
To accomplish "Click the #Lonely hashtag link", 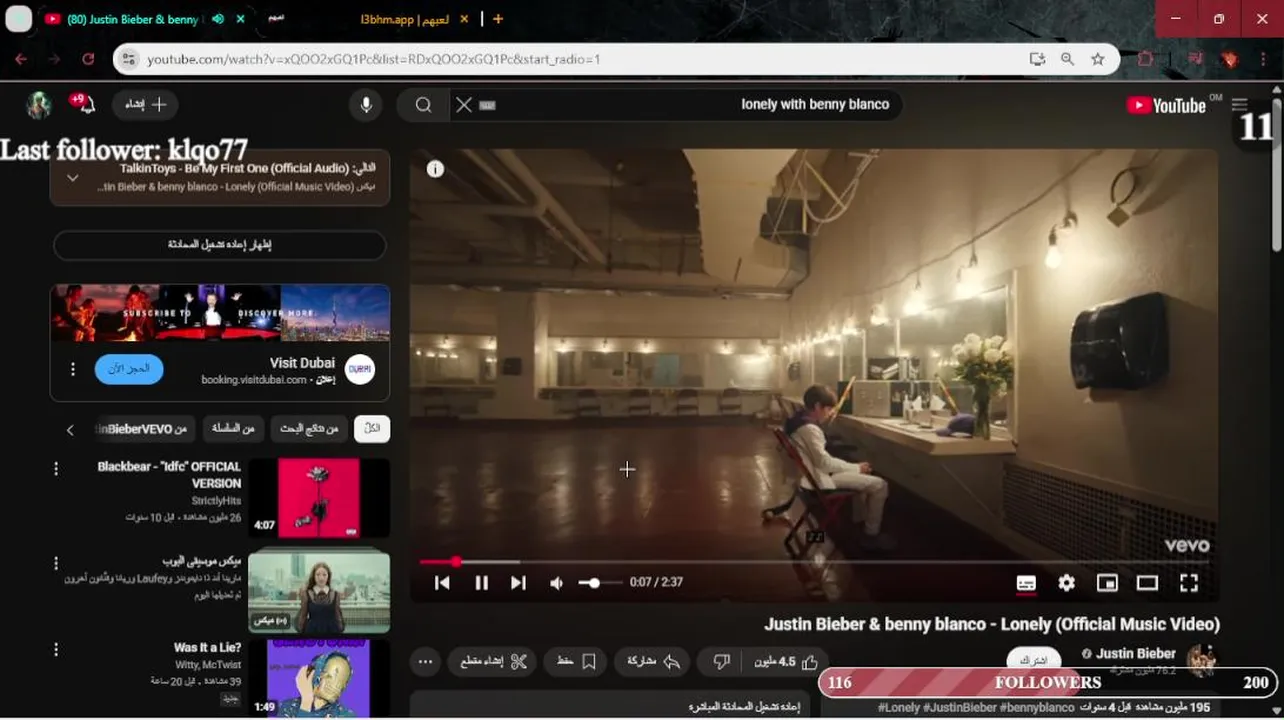I will coord(898,707).
